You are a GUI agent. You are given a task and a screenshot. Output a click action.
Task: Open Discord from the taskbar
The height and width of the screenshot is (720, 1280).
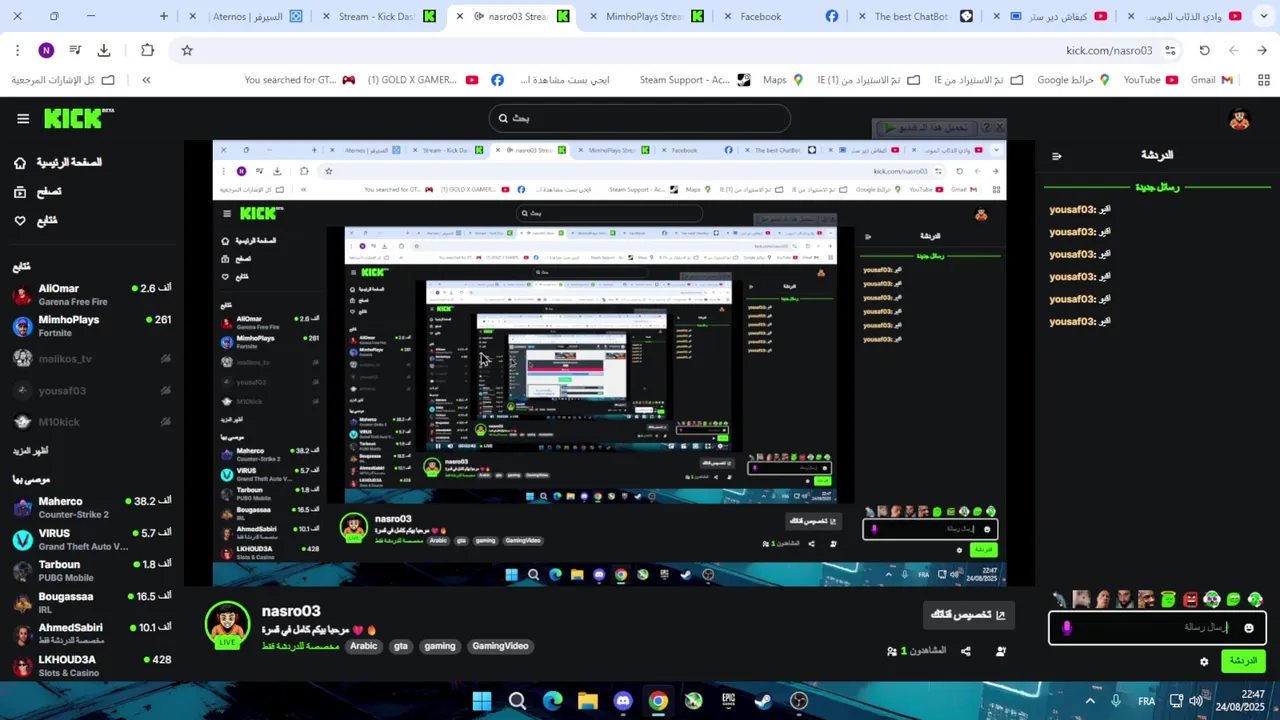(623, 701)
